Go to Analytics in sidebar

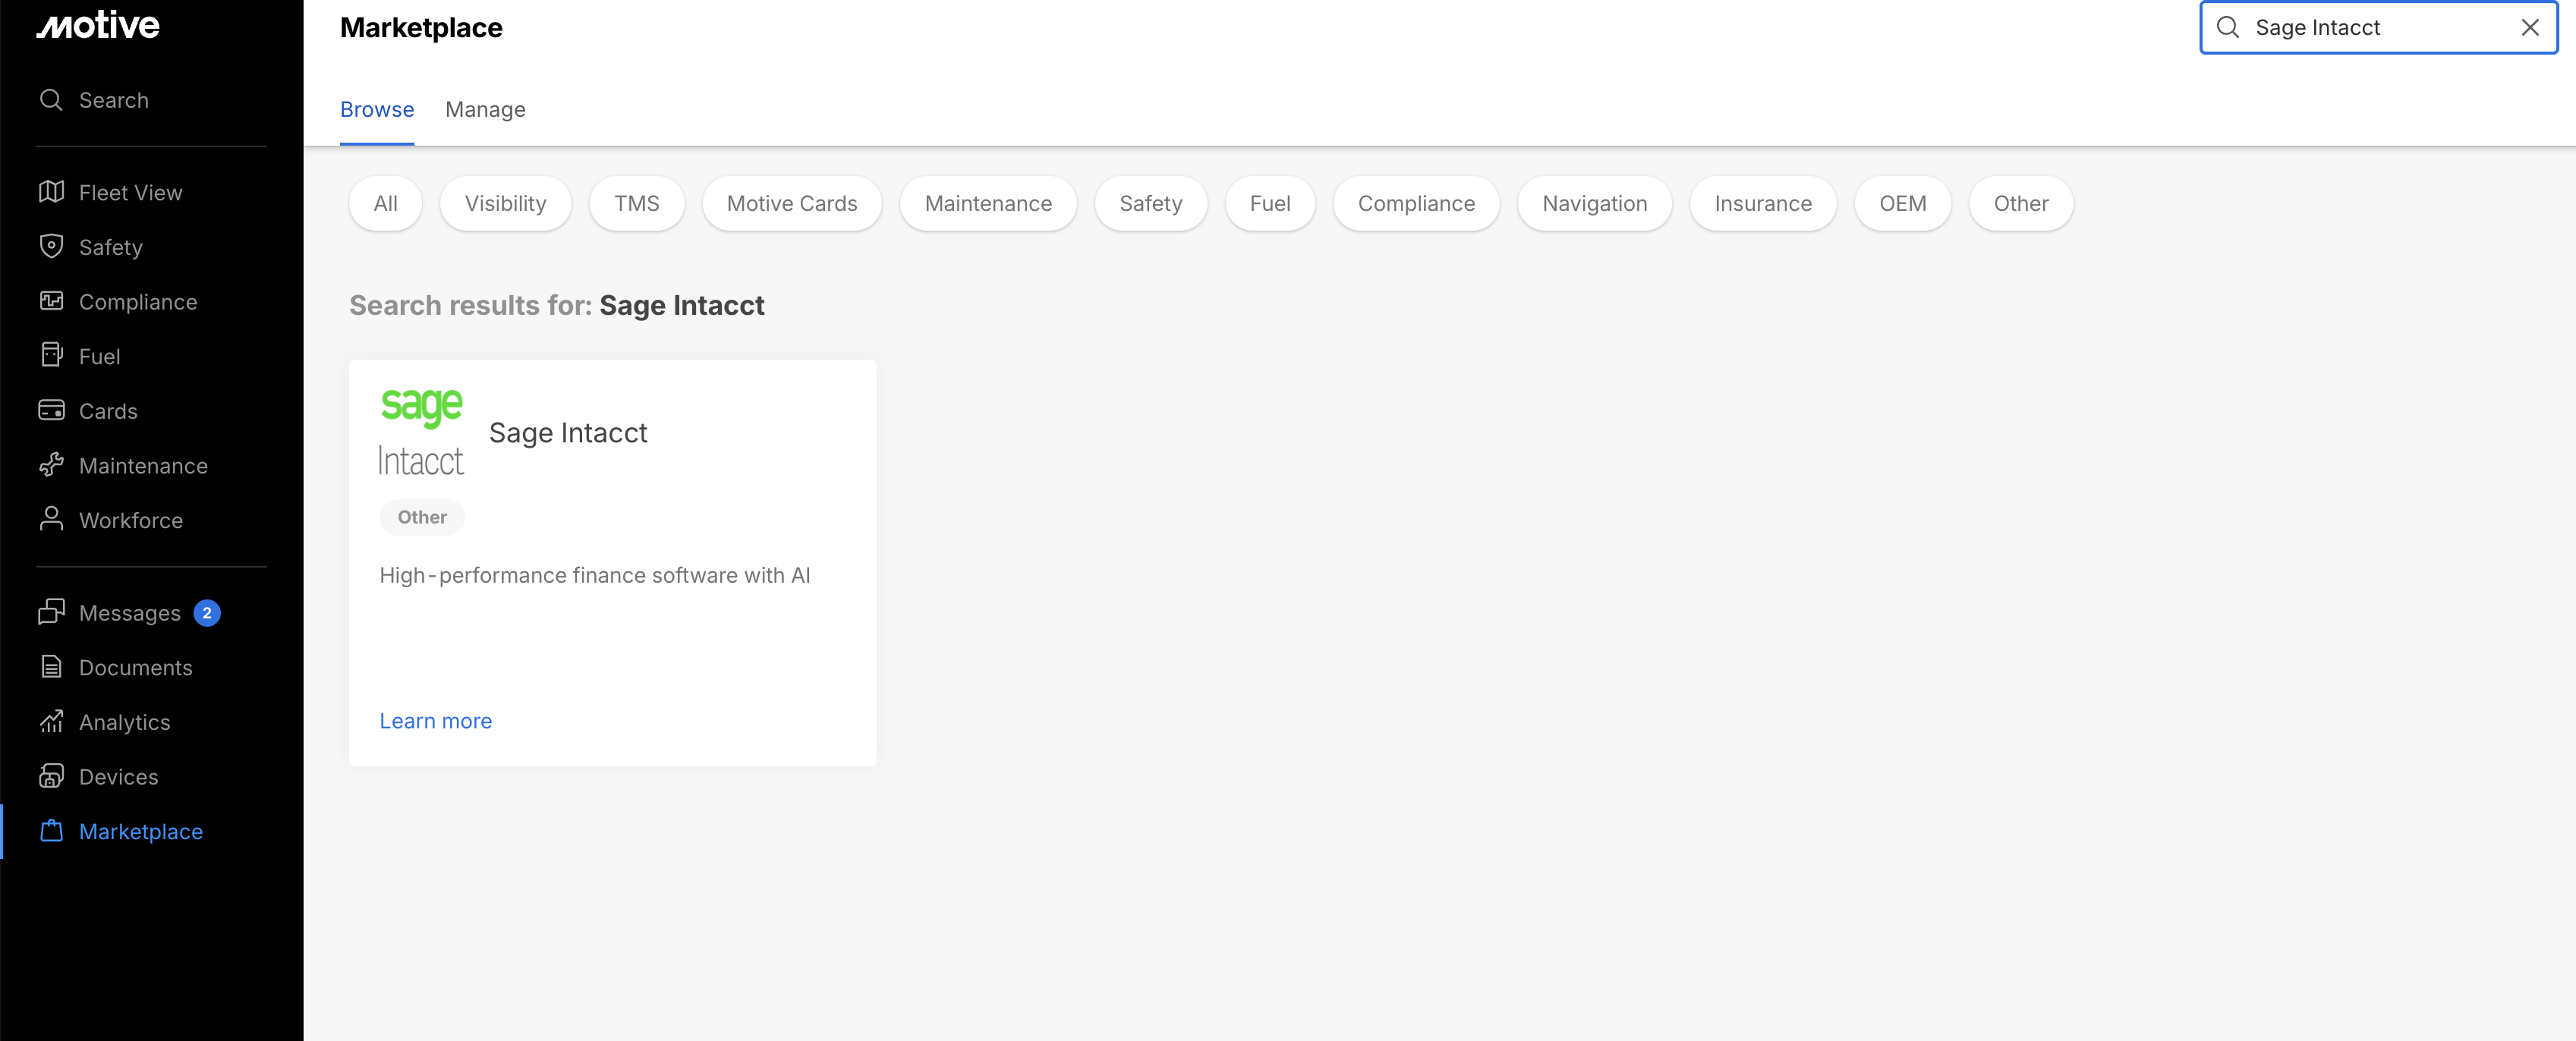[124, 722]
